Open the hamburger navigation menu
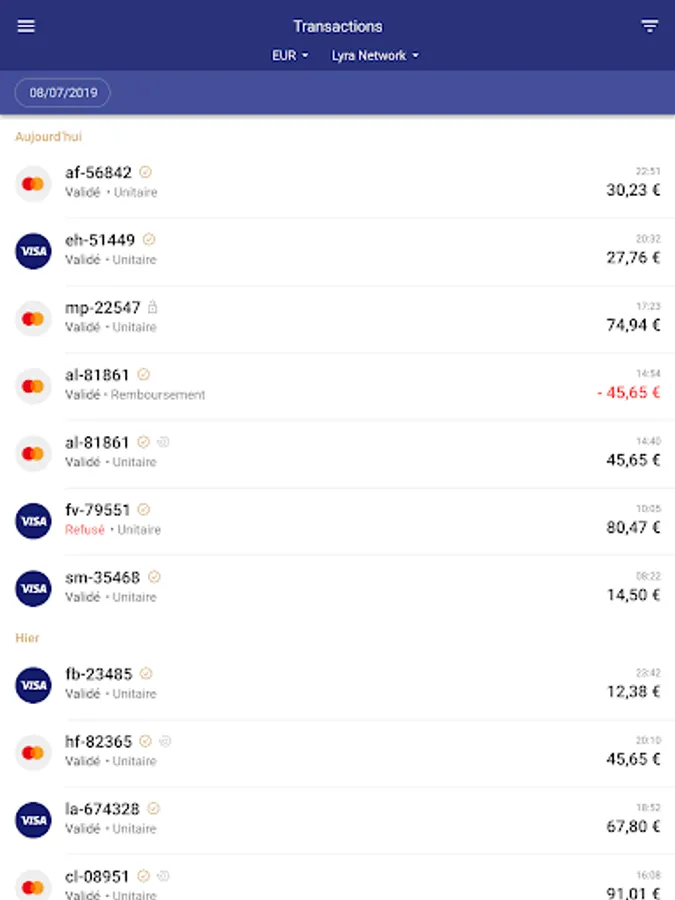This screenshot has width=675, height=900. 26,26
